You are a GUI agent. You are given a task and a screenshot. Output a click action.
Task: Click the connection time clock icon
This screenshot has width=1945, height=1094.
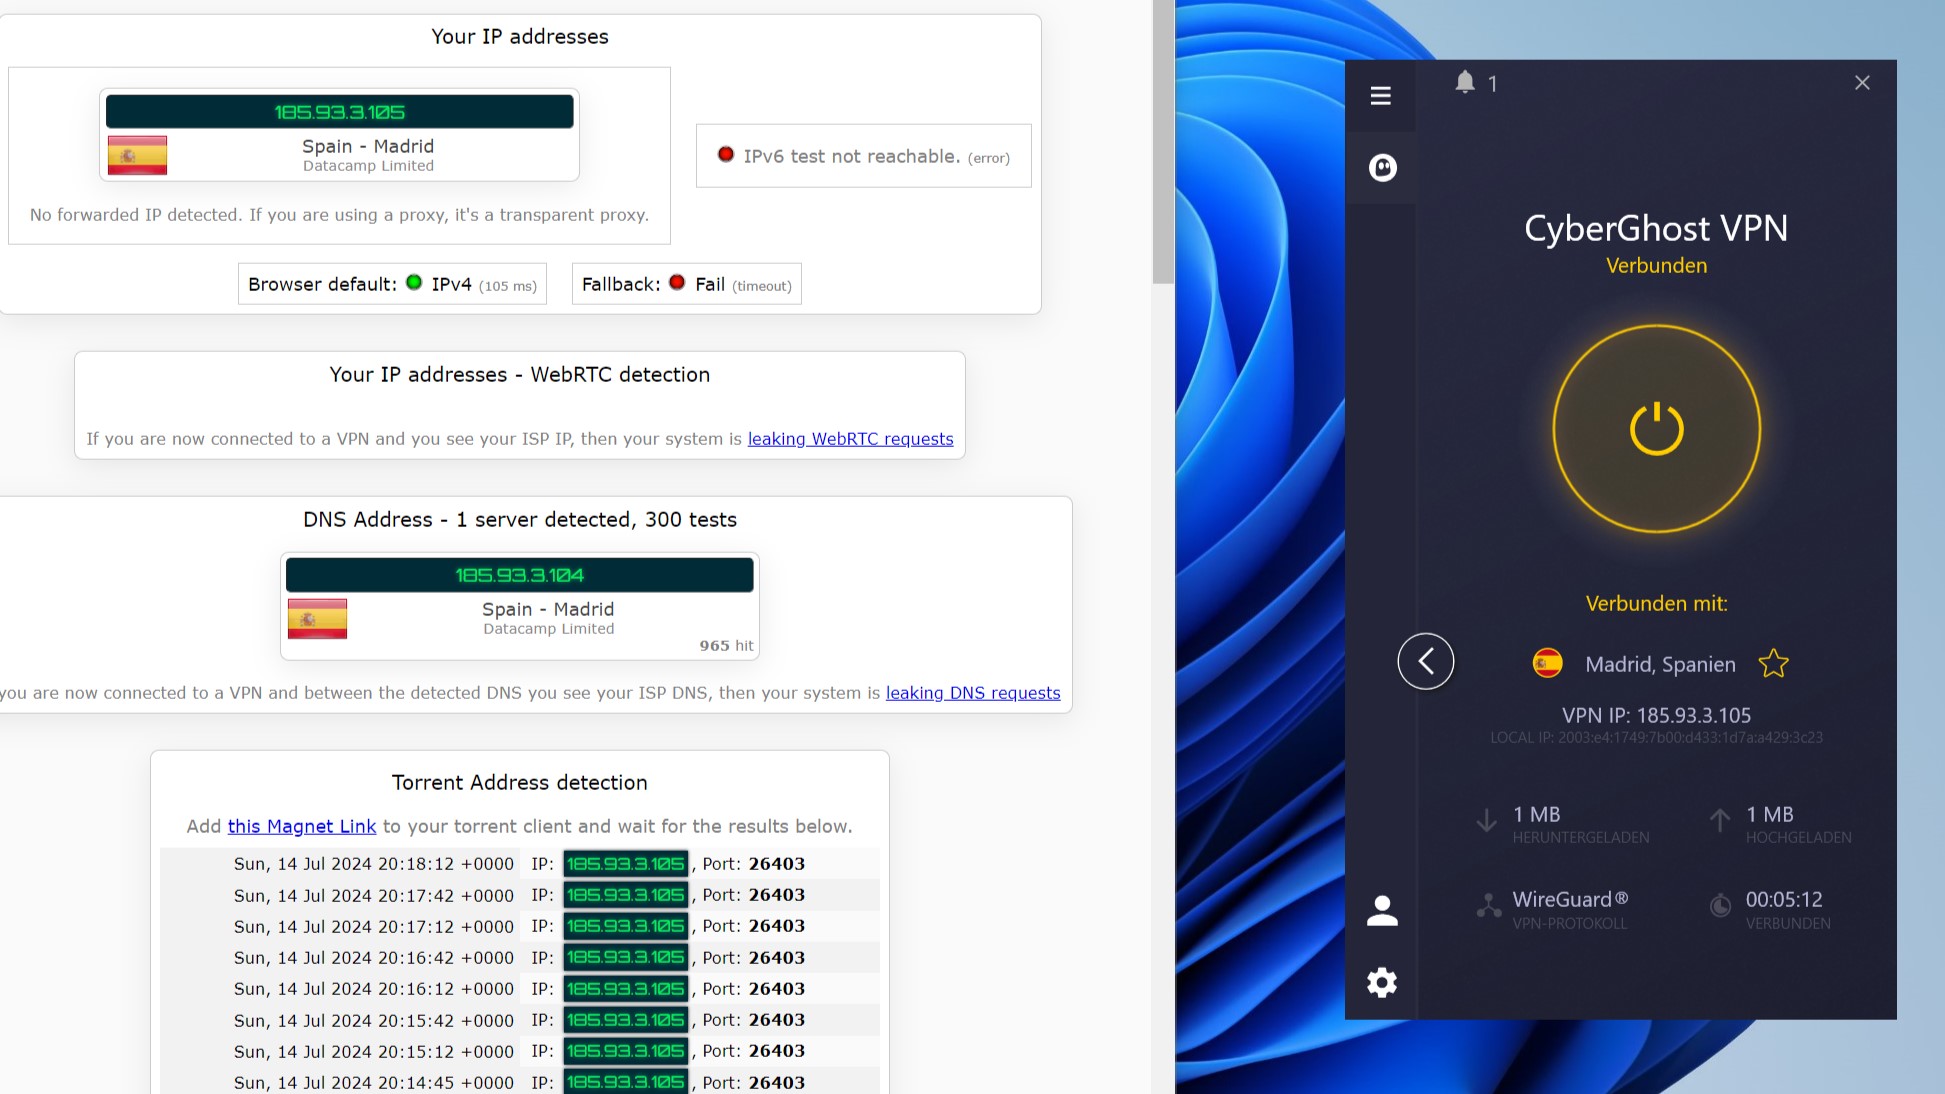point(1720,906)
